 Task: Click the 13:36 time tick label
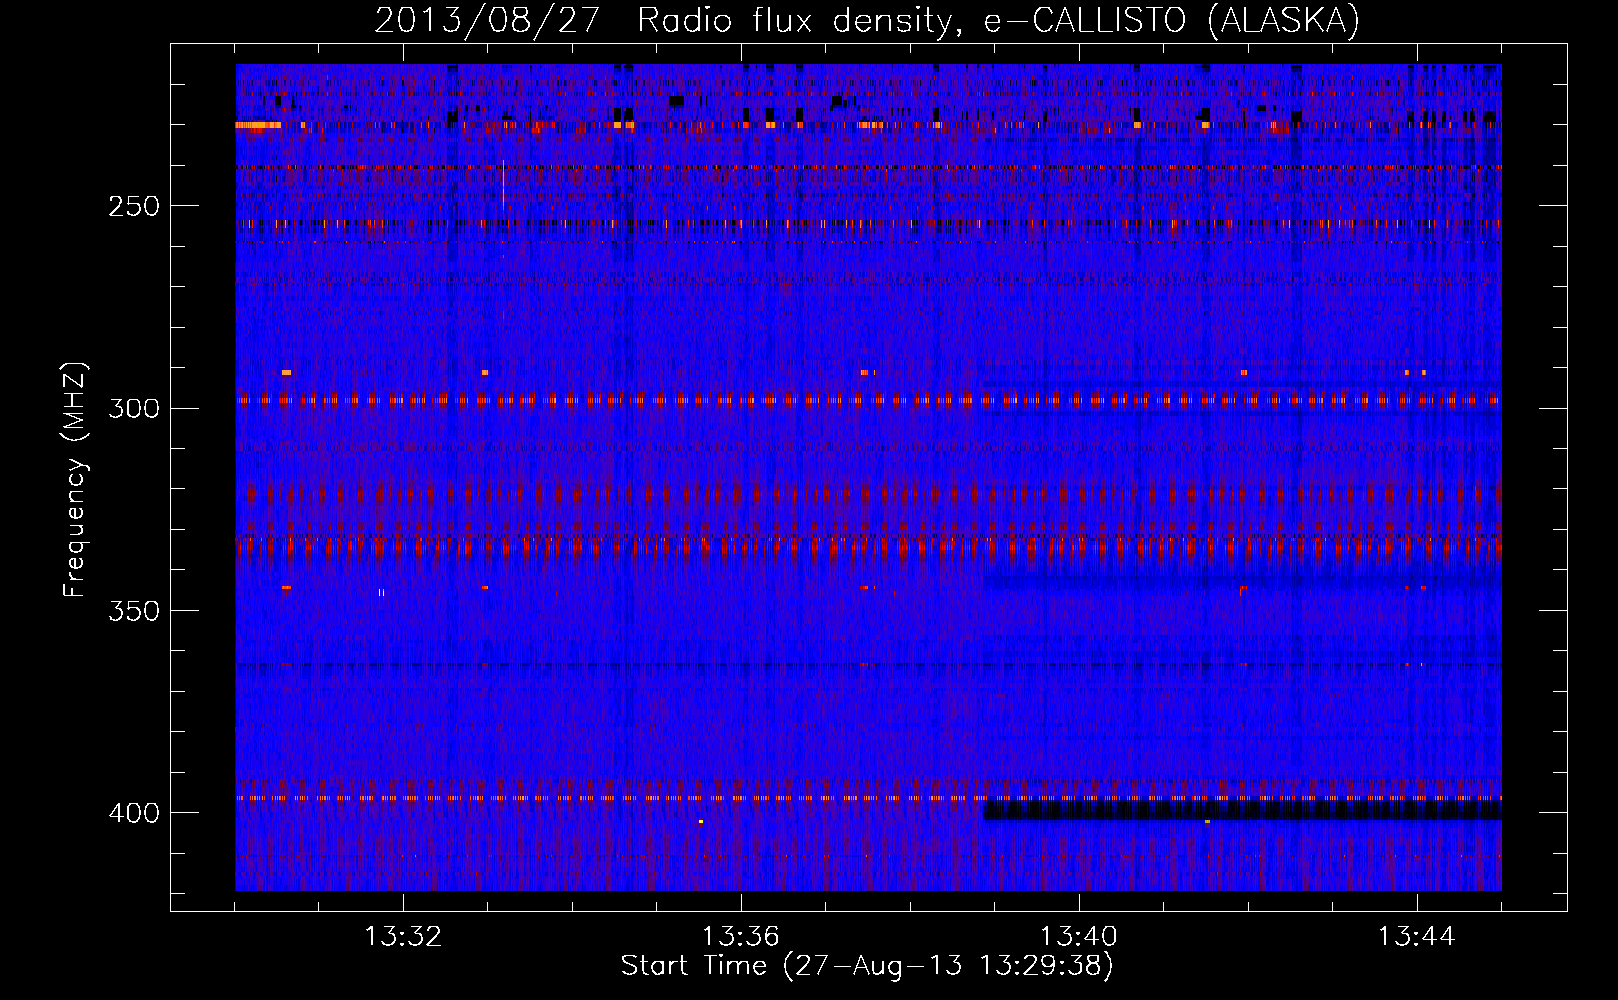point(741,936)
